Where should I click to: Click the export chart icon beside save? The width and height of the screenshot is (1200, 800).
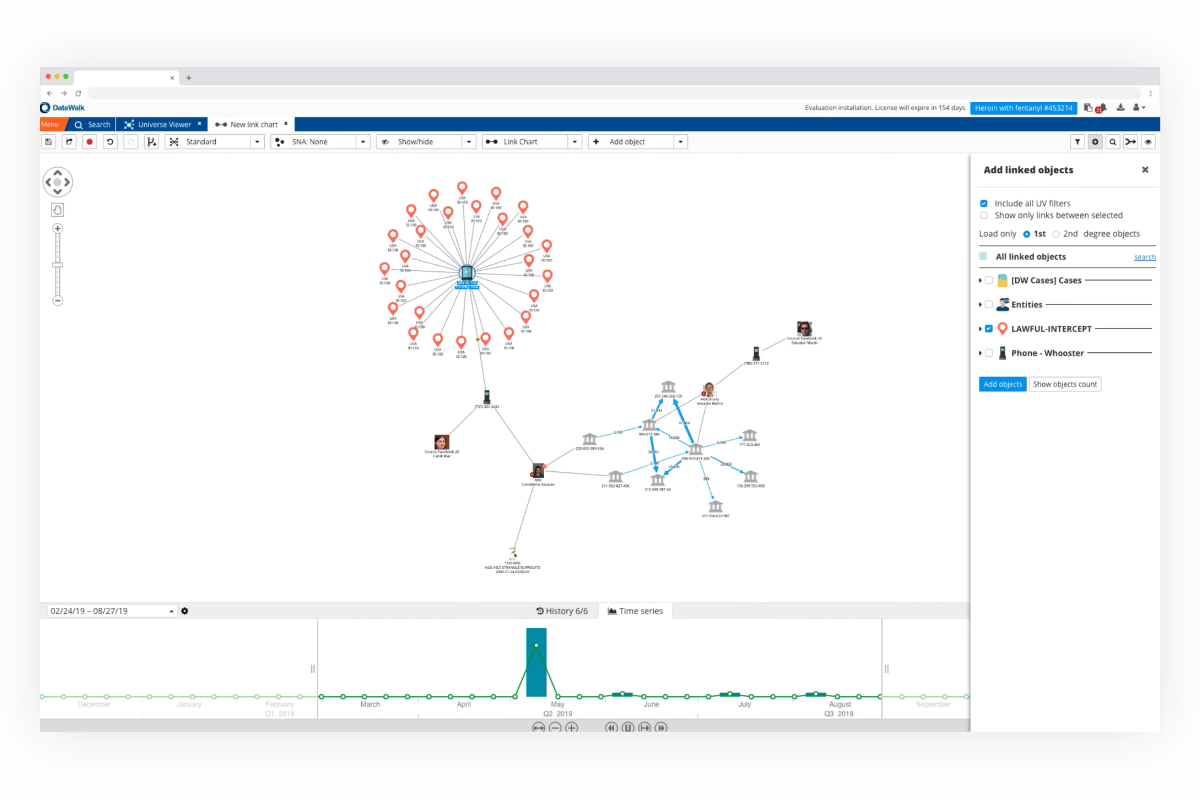pyautogui.click(x=69, y=142)
